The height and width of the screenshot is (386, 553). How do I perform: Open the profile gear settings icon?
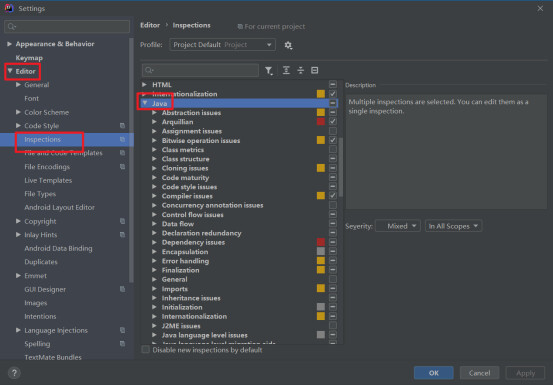[x=288, y=45]
